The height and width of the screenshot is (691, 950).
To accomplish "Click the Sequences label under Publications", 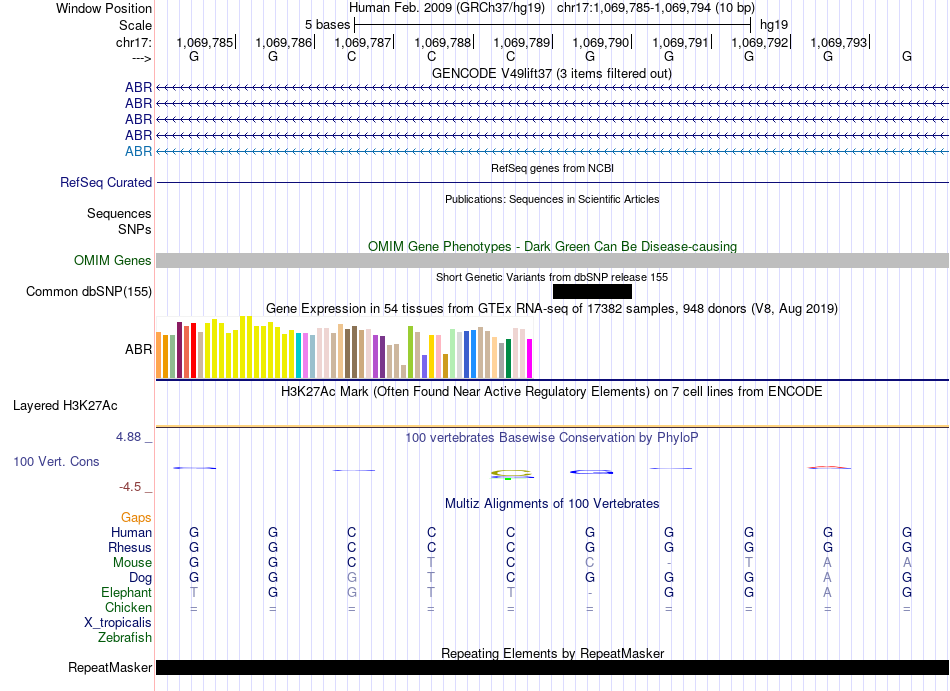I will (119, 213).
